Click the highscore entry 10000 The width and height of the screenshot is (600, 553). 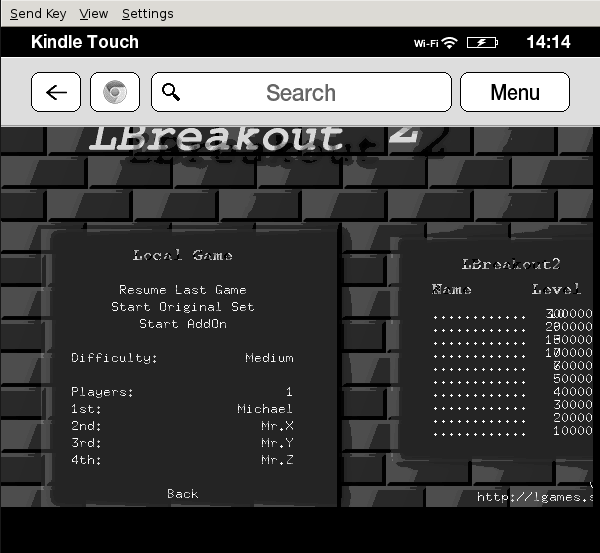click(573, 431)
